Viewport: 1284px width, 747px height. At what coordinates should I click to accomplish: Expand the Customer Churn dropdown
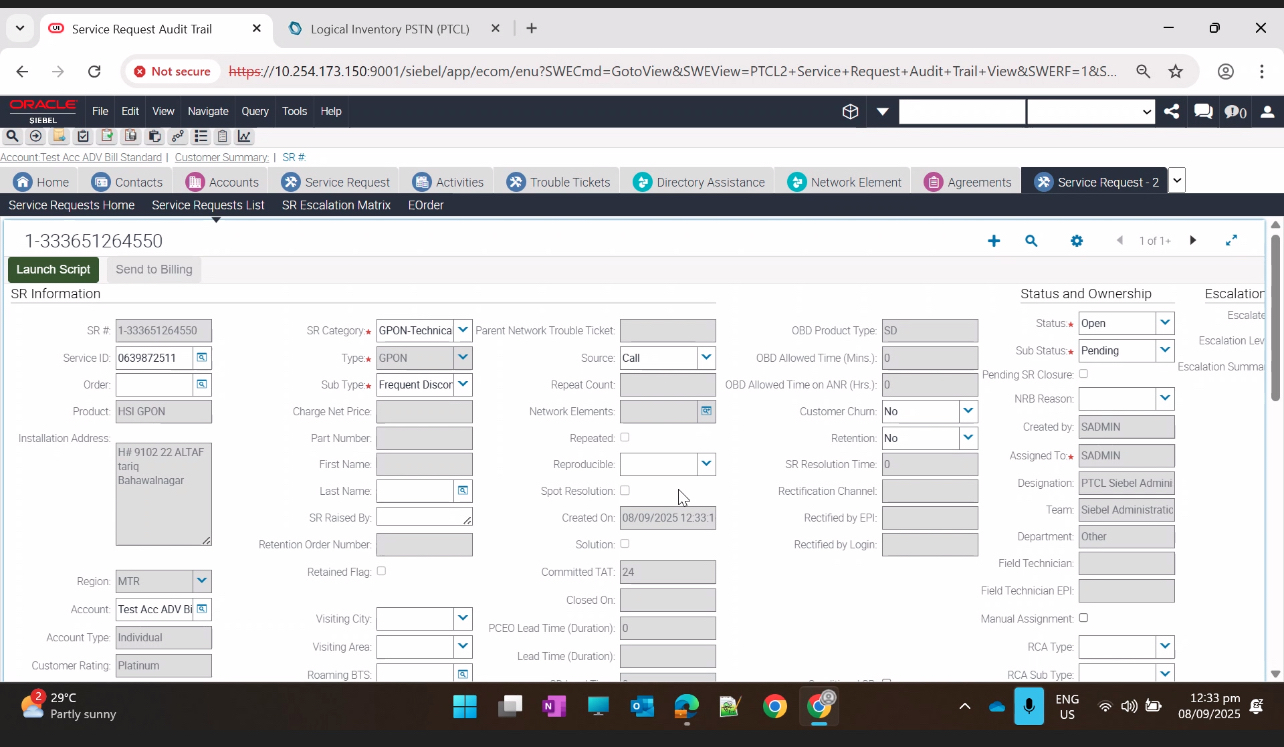967,411
